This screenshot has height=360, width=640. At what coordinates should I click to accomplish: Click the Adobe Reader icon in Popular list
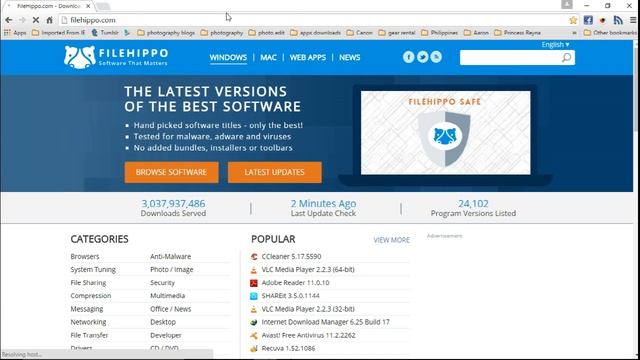point(254,282)
